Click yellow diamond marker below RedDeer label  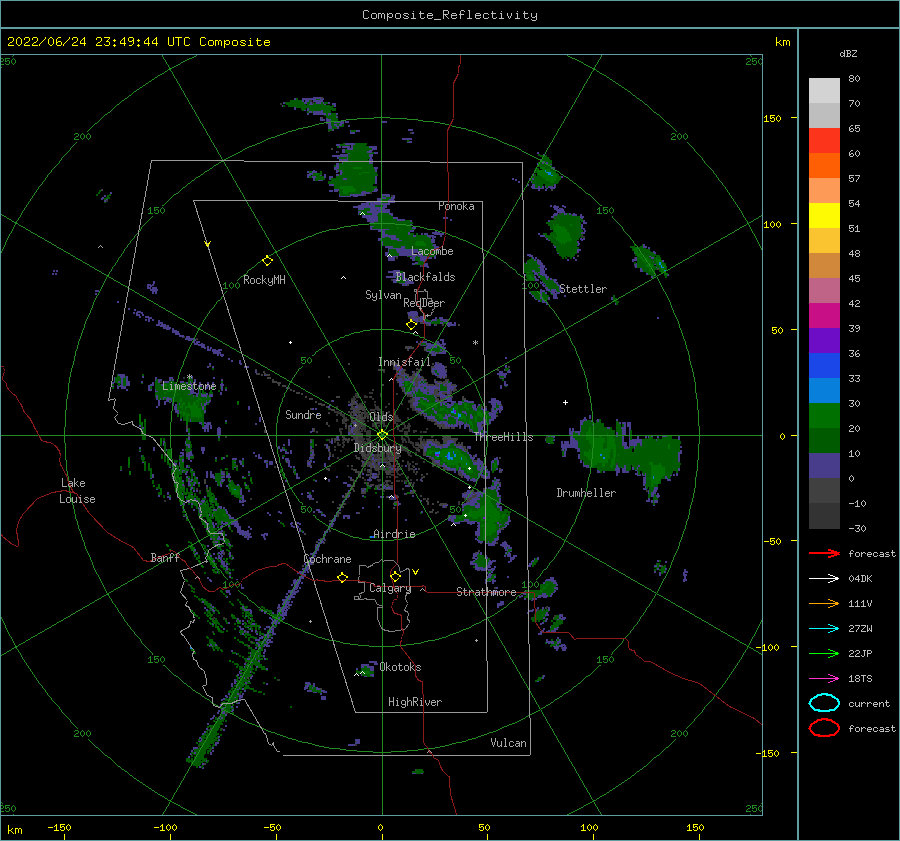(x=411, y=325)
